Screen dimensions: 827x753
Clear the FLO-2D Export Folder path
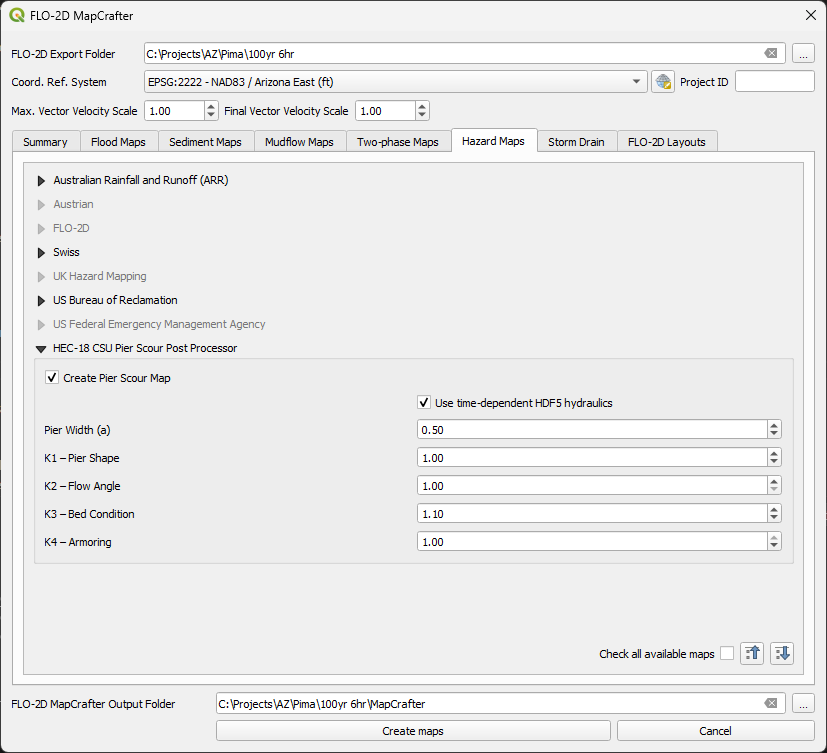[x=770, y=54]
